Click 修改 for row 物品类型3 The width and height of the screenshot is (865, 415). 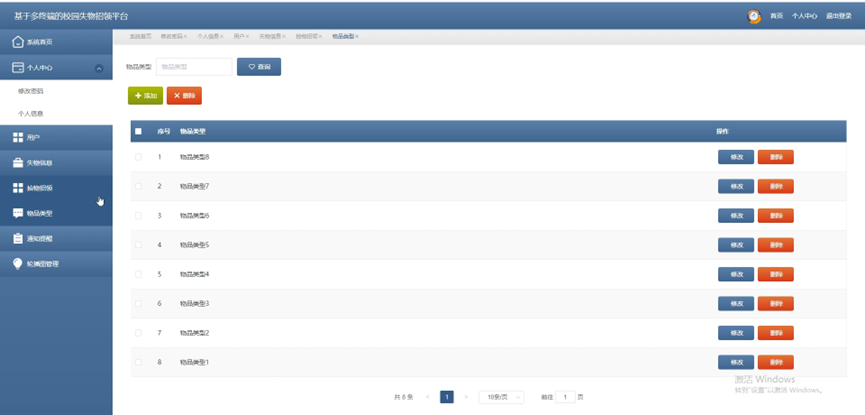[x=736, y=304]
